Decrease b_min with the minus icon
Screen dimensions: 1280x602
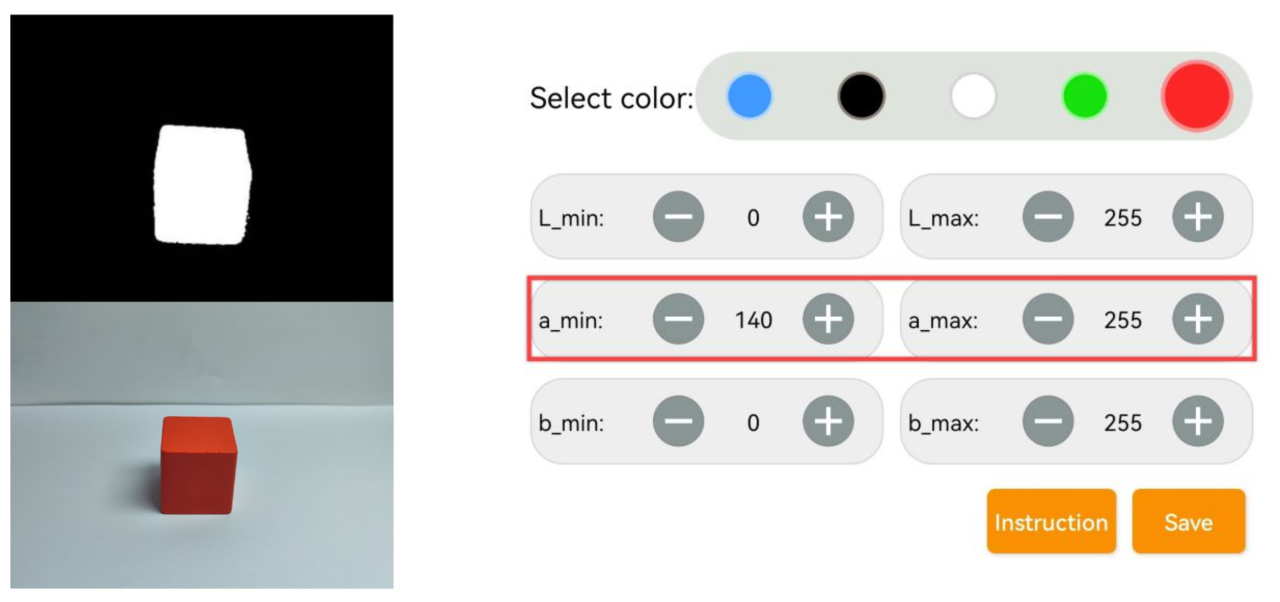pos(679,422)
